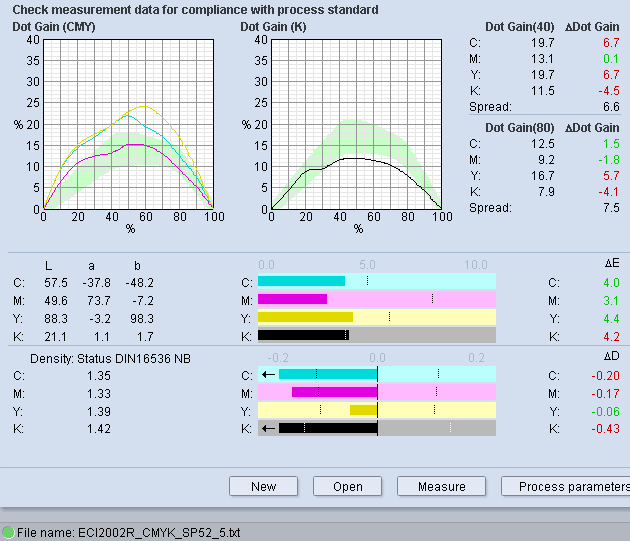630x541 pixels.
Task: Click ΔDot Gain value -4.5 for black
Action: 609,91
